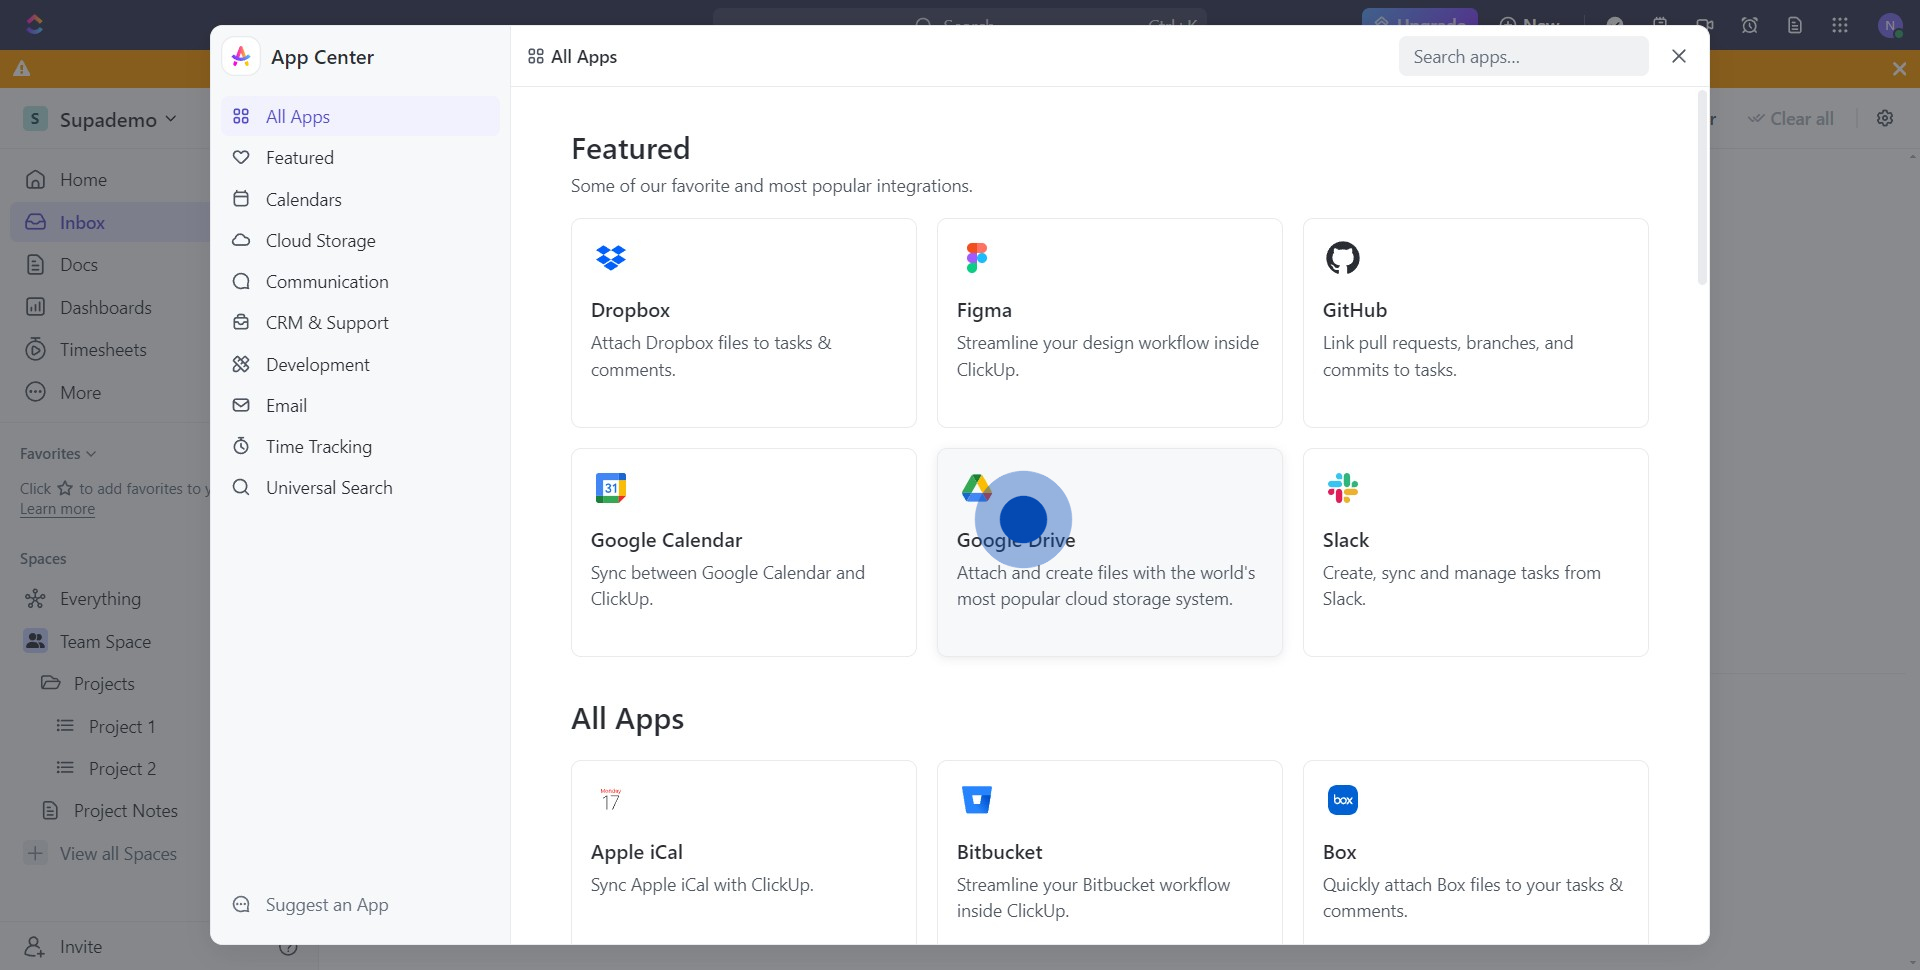The width and height of the screenshot is (1920, 970).
Task: Open Timesheets in sidebar
Action: point(103,349)
